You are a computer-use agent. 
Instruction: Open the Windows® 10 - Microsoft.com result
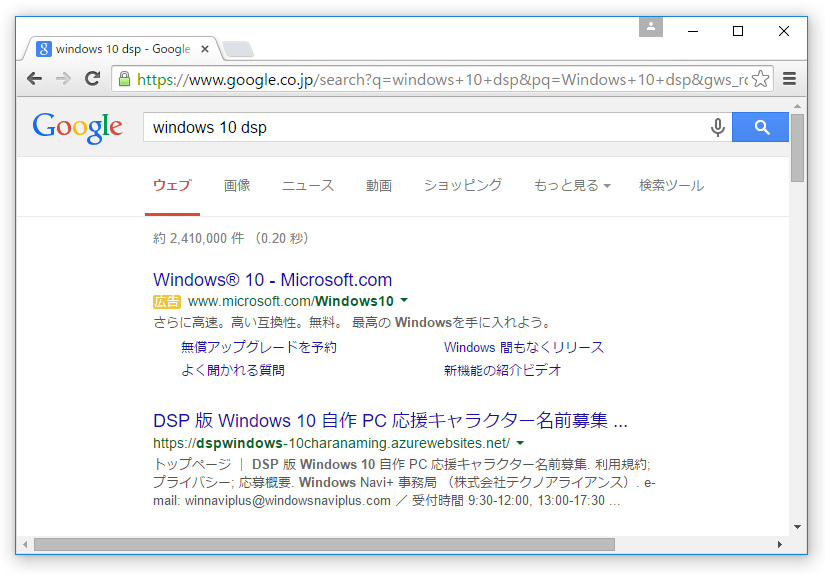click(x=273, y=280)
